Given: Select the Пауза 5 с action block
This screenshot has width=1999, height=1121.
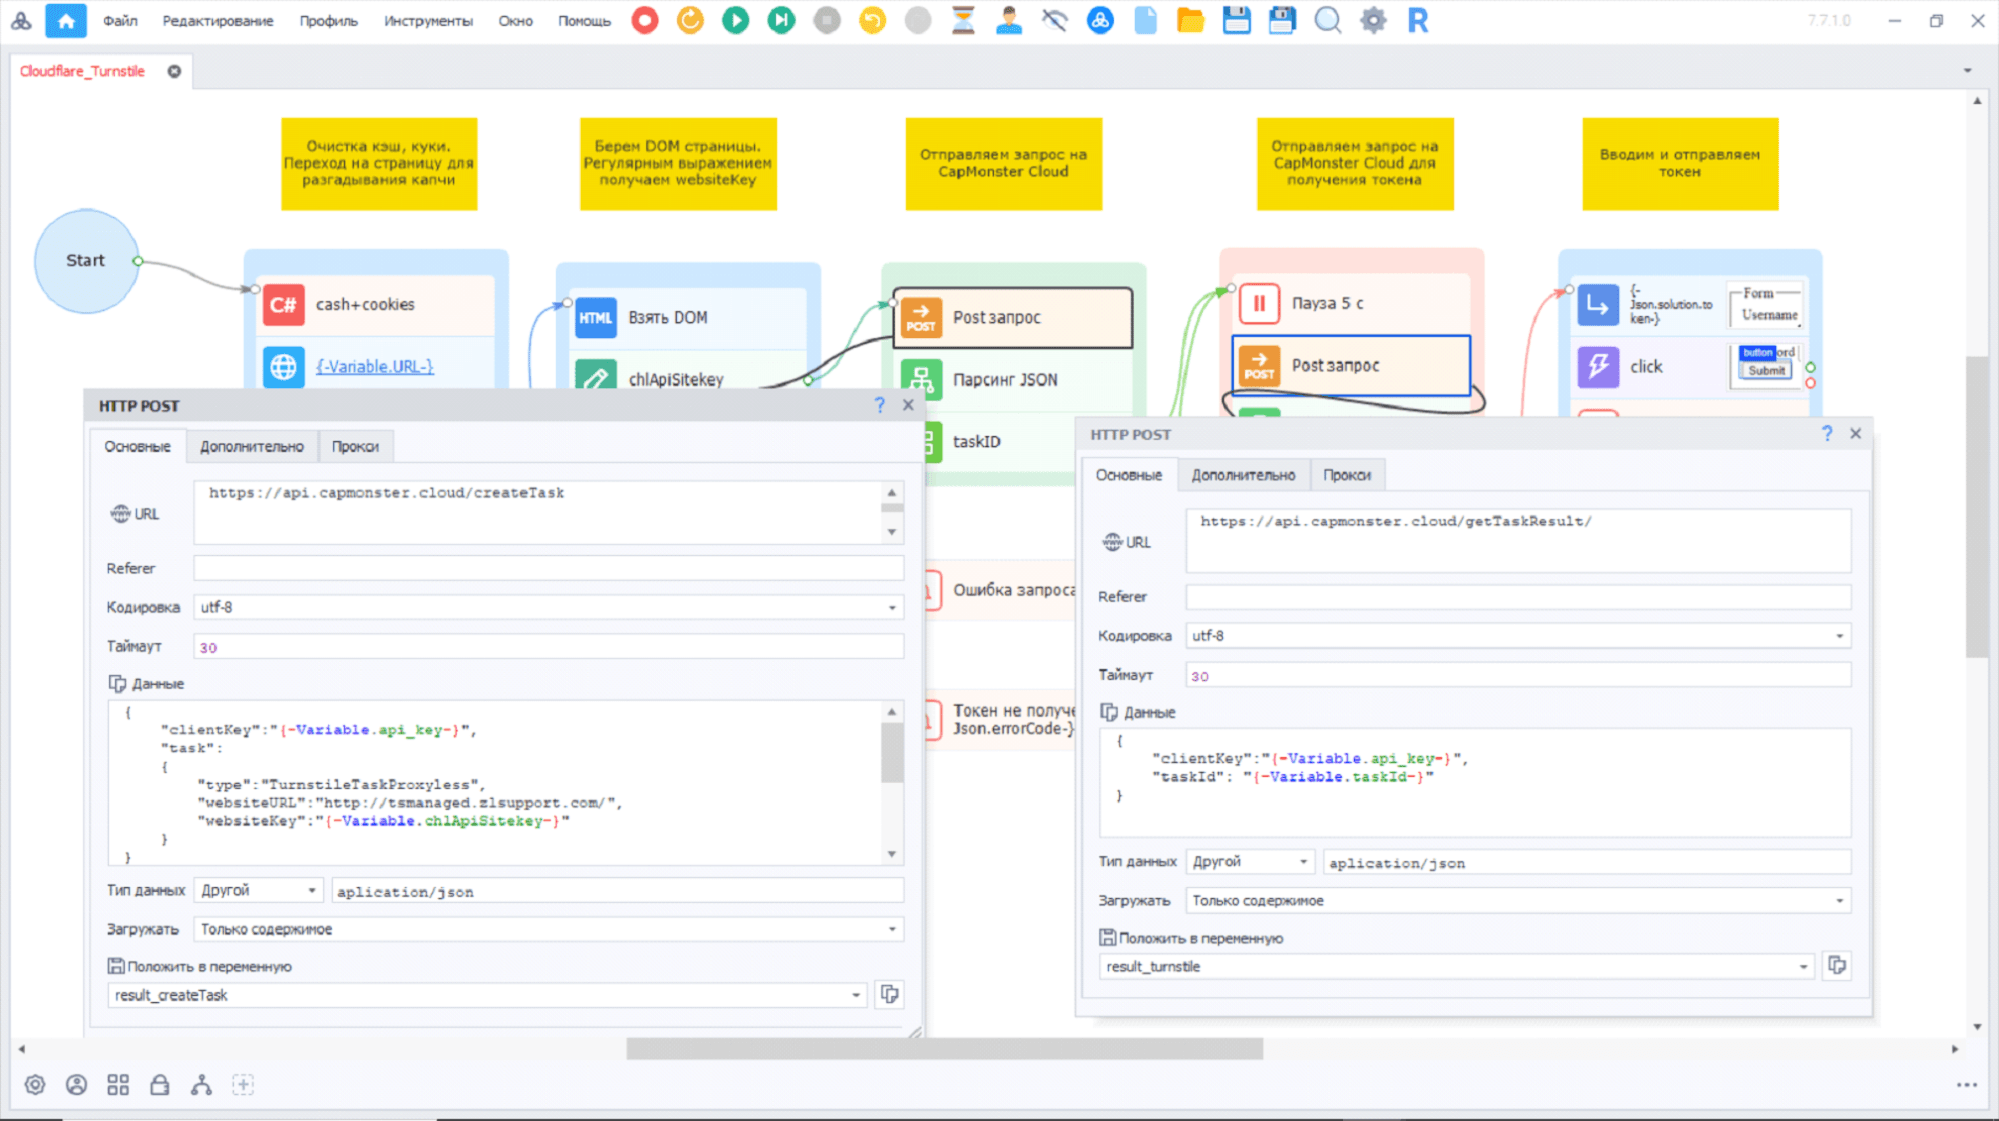Looking at the screenshot, I should (1351, 302).
